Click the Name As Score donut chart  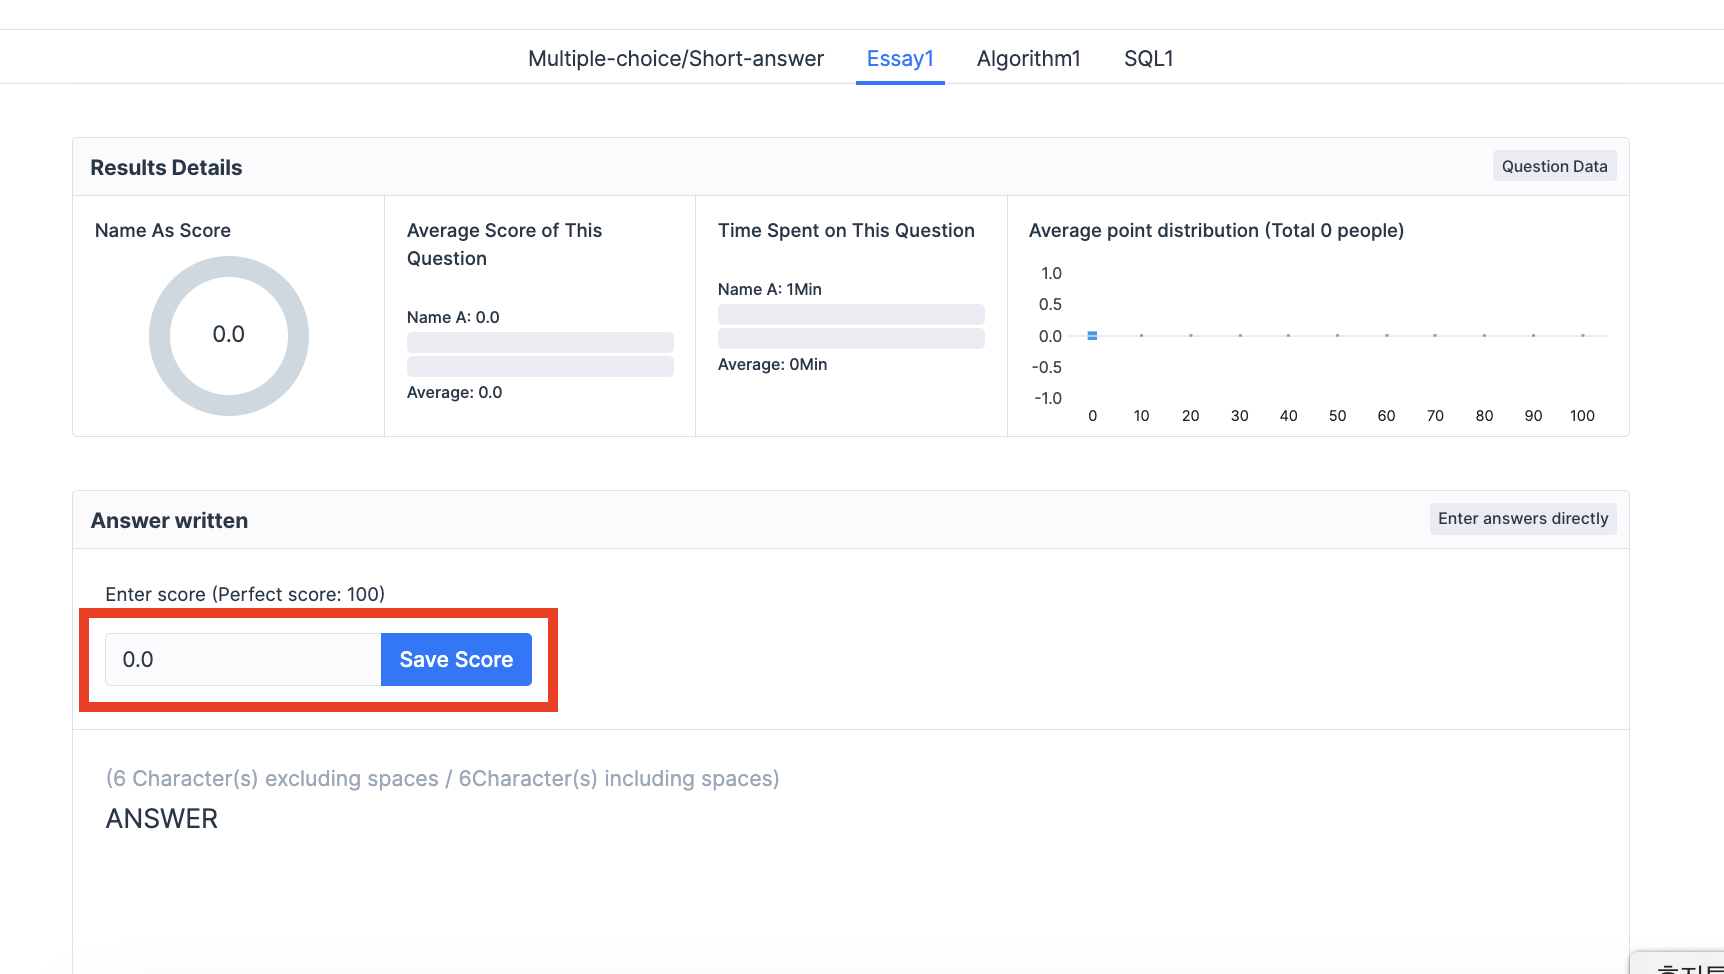pyautogui.click(x=229, y=336)
